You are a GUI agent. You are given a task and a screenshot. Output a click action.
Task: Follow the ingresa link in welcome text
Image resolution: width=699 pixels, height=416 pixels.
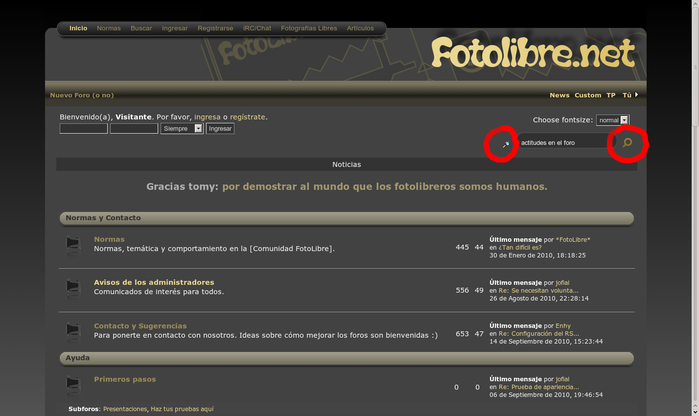(x=207, y=117)
